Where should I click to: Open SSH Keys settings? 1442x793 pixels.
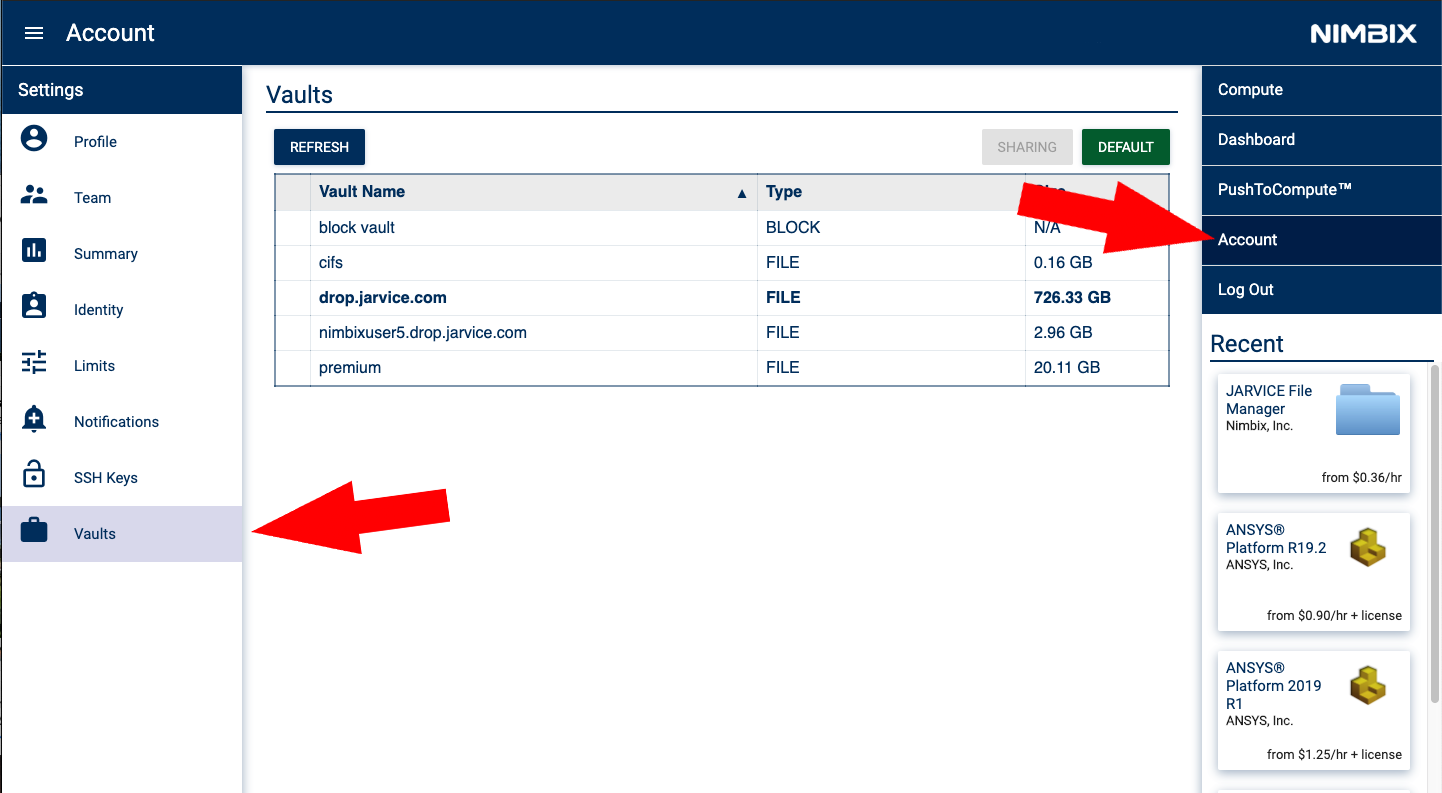click(121, 477)
